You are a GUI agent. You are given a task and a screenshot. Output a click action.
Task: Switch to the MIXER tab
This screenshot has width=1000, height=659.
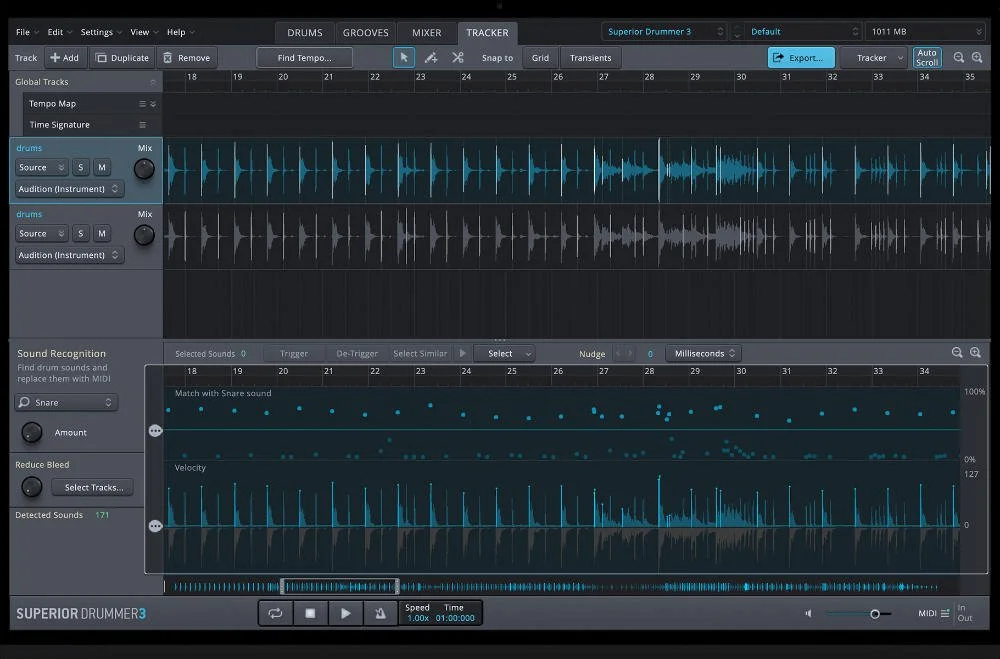(427, 33)
